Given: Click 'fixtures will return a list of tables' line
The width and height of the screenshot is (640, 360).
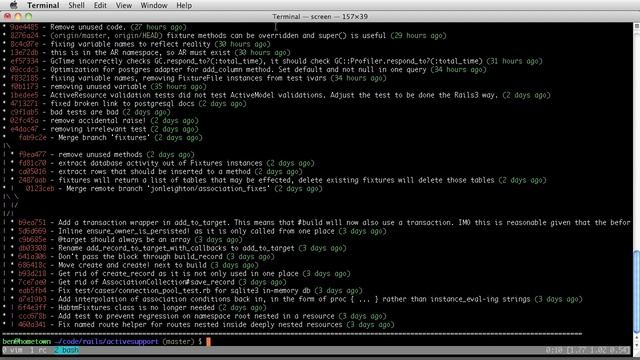Looking at the screenshot, I should click(276, 180).
